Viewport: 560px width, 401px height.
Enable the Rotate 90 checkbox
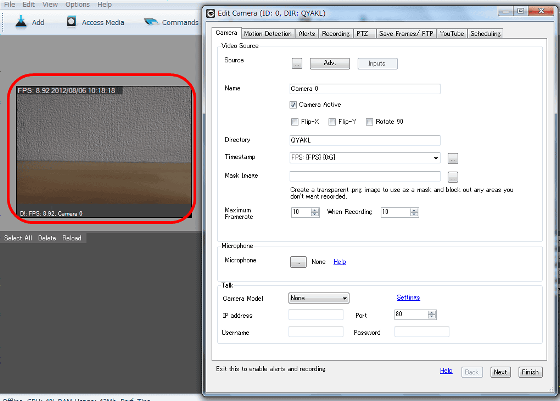[369, 122]
